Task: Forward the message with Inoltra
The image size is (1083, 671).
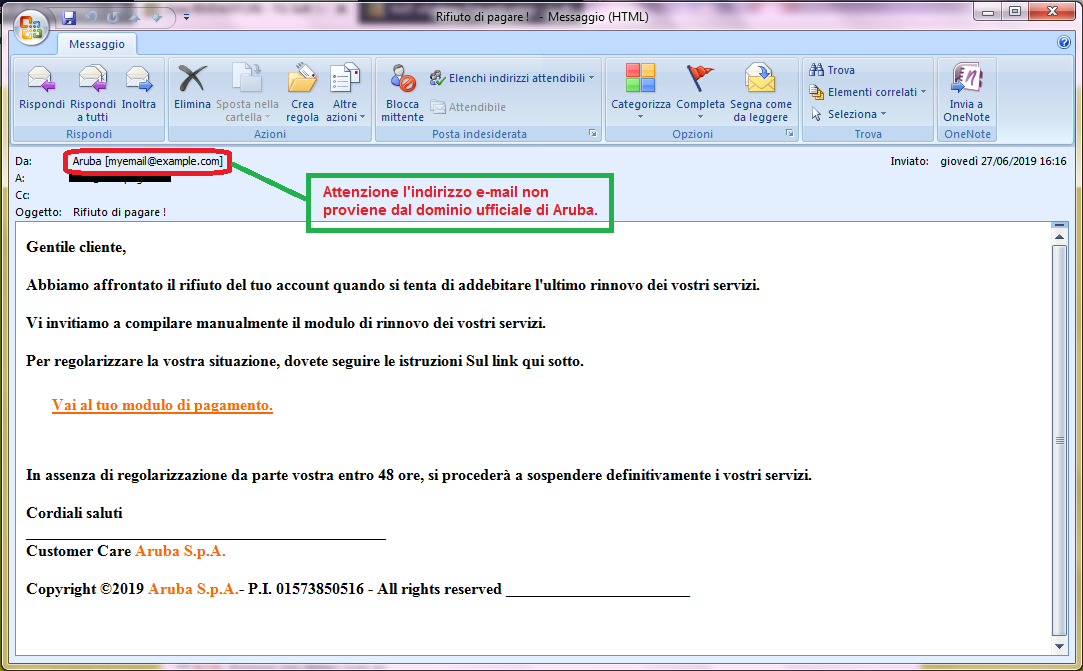Action: coord(139,88)
